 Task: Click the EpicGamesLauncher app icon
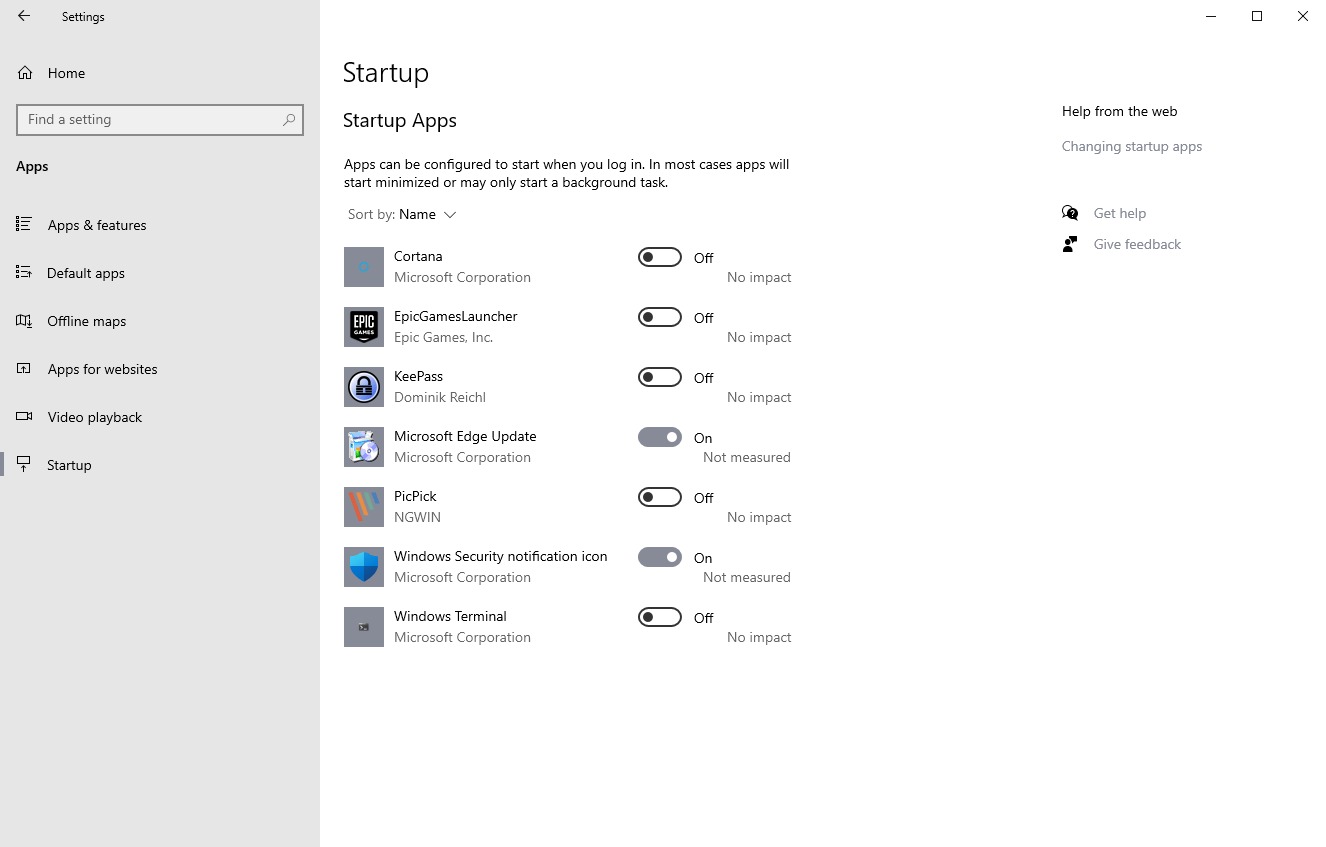click(363, 327)
